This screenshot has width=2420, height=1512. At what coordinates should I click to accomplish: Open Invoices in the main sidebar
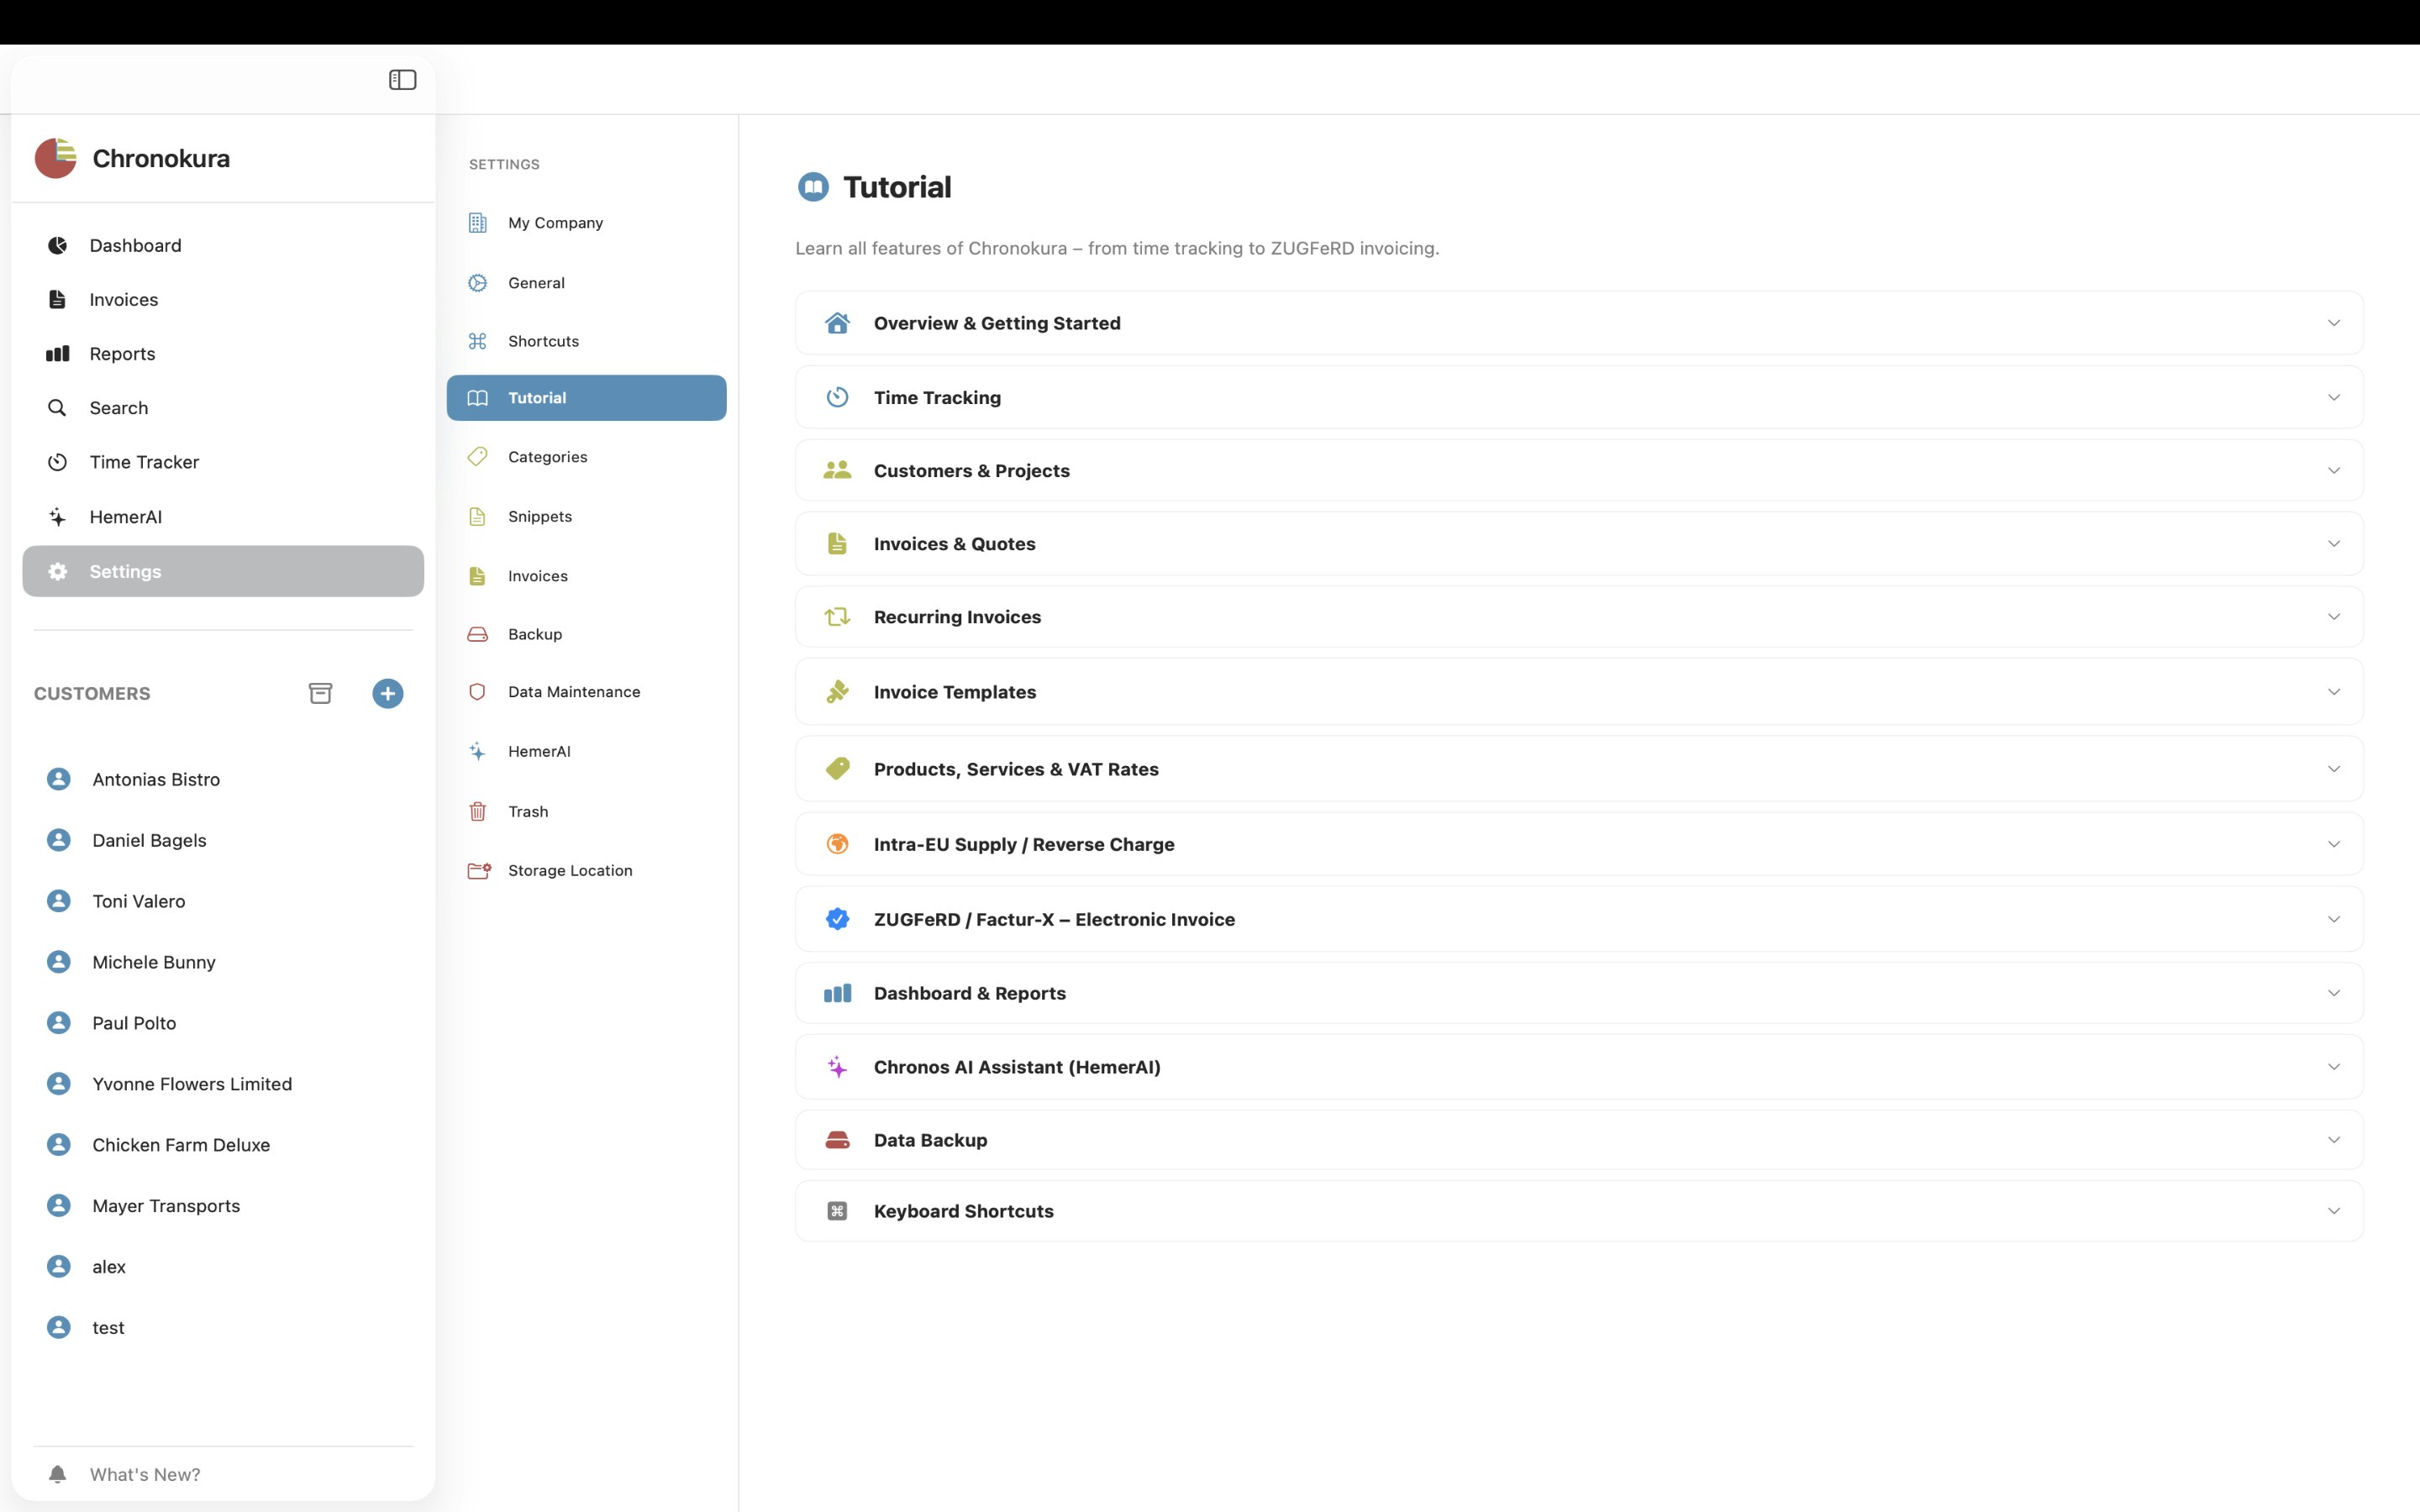223,299
